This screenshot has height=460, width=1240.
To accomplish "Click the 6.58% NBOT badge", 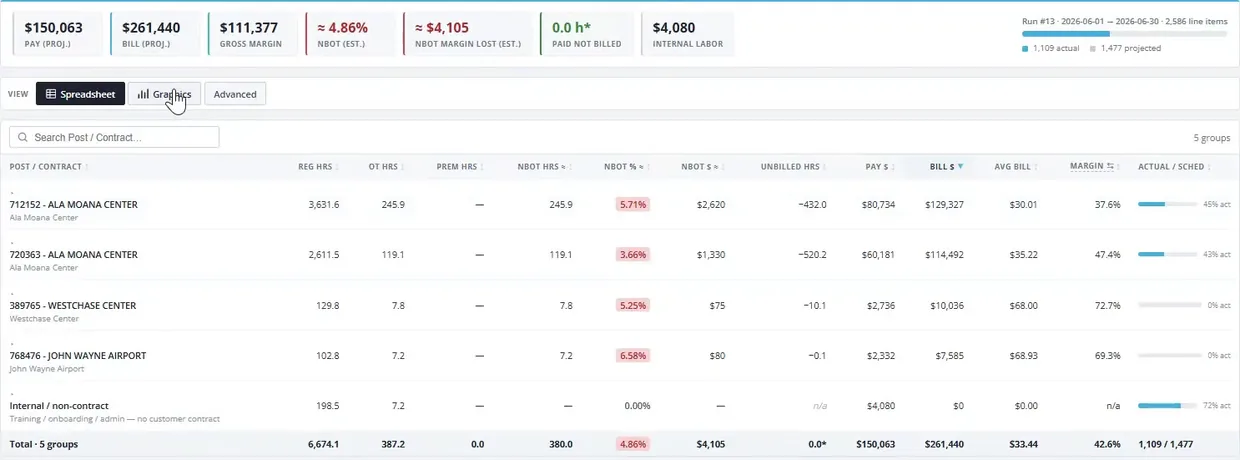I will coord(633,355).
